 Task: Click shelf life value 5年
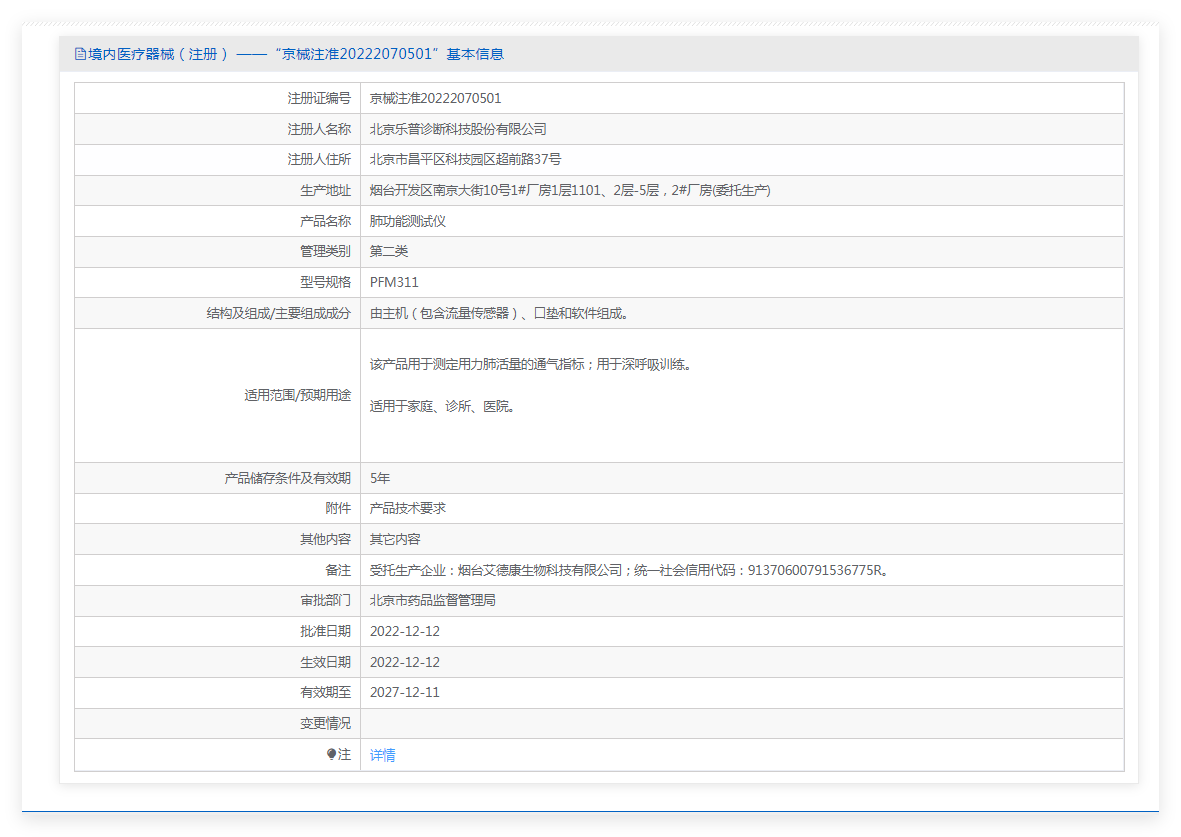pyautogui.click(x=380, y=478)
